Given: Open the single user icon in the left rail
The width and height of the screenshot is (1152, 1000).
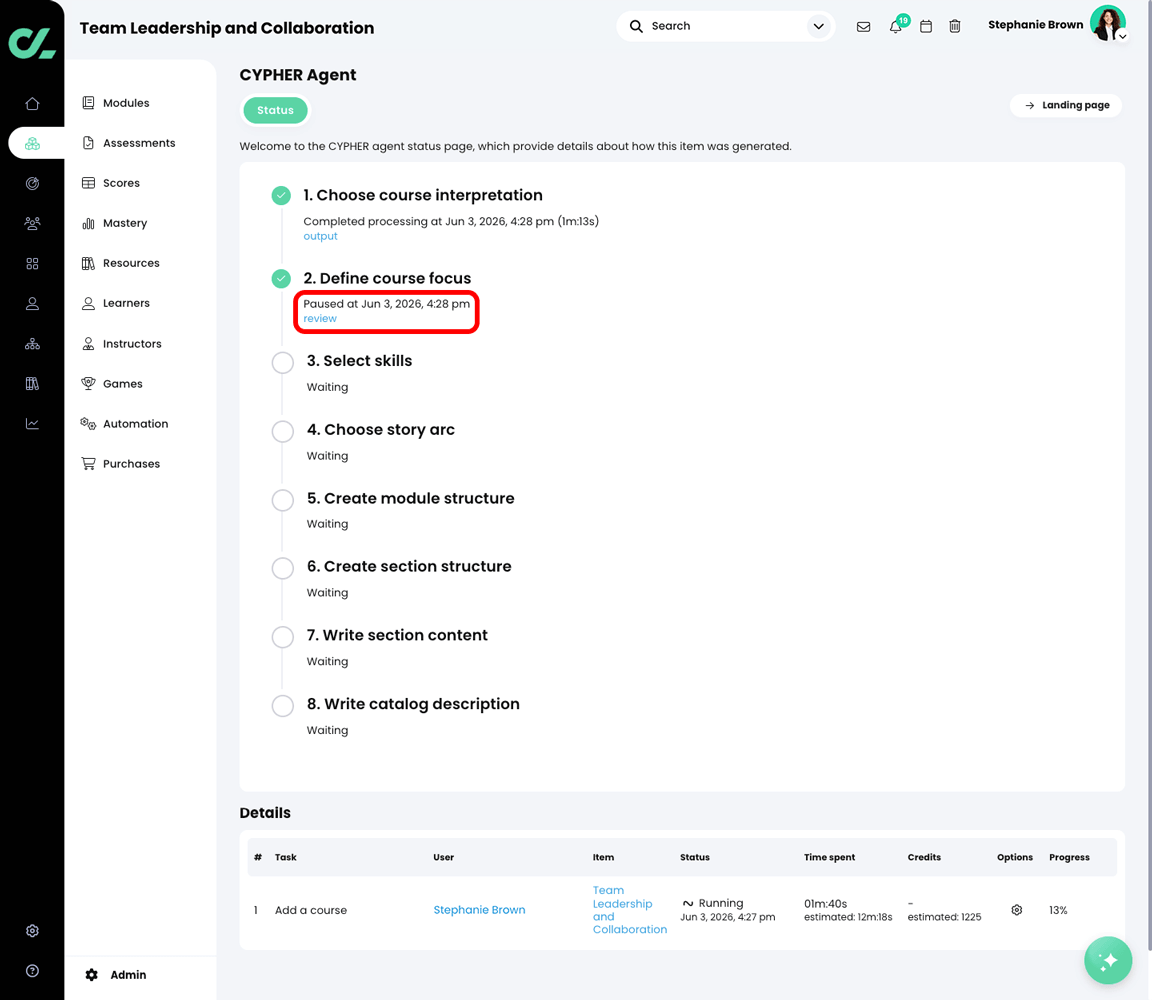Looking at the screenshot, I should 32,303.
